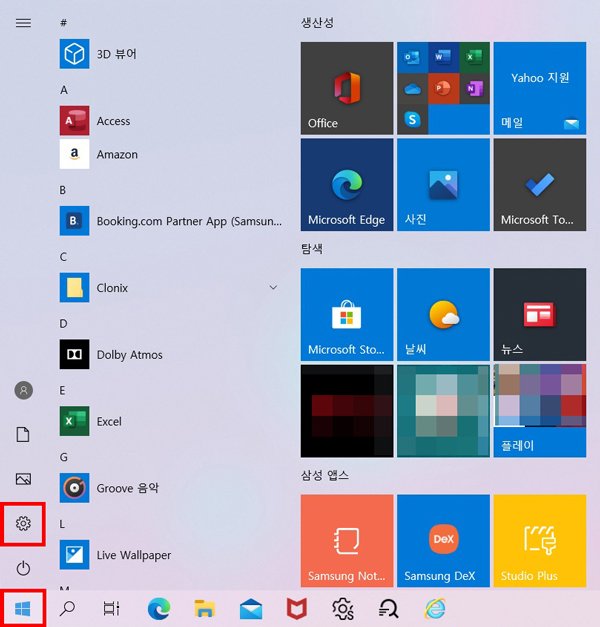Click the Office tile
600x627 pixels.
click(x=347, y=88)
